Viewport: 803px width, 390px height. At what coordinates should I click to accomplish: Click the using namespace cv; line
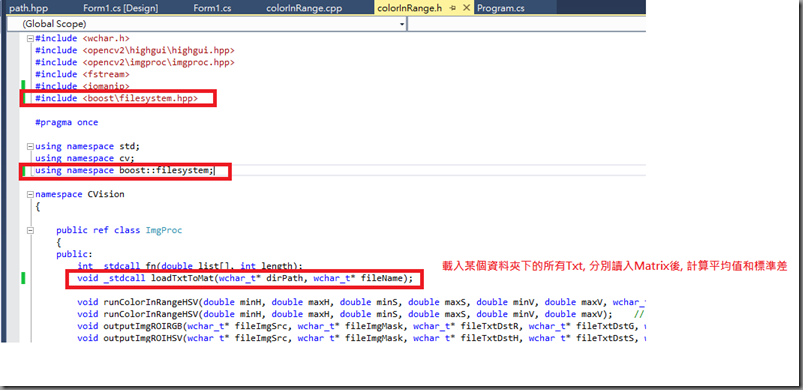84,158
